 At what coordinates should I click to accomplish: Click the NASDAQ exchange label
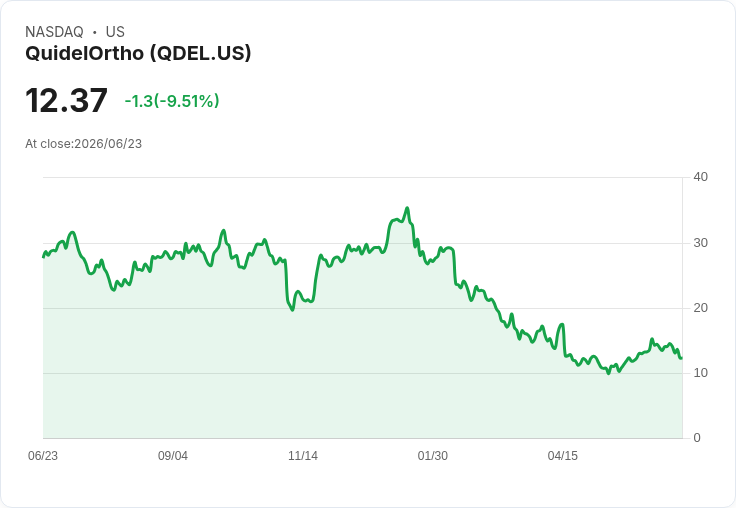click(54, 32)
